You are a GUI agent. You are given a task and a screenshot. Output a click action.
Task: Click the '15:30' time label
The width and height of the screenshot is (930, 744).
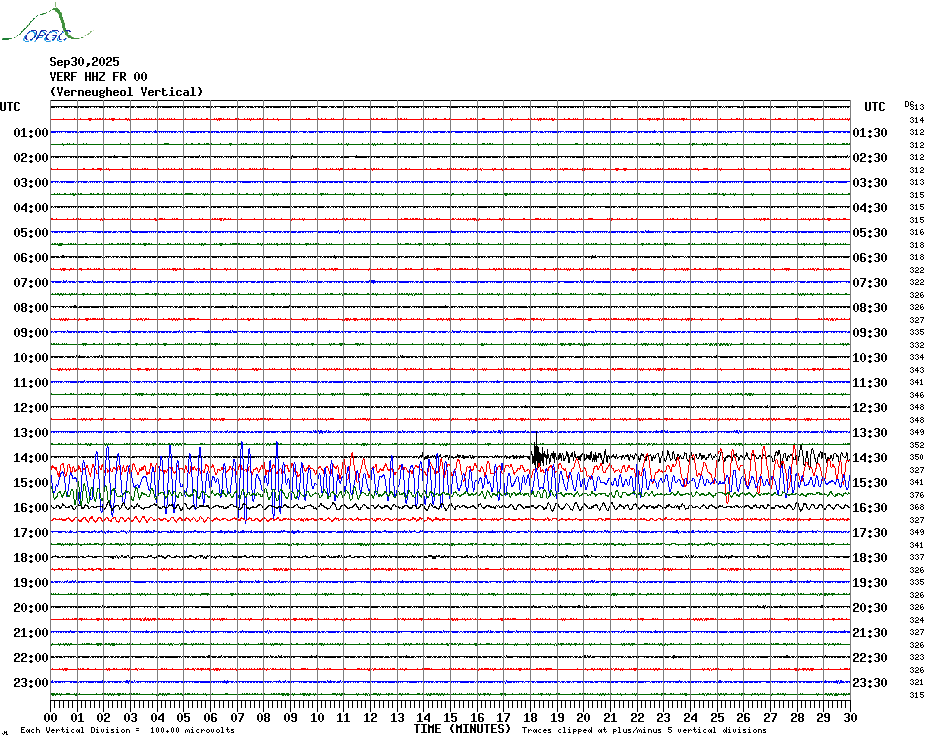click(870, 482)
